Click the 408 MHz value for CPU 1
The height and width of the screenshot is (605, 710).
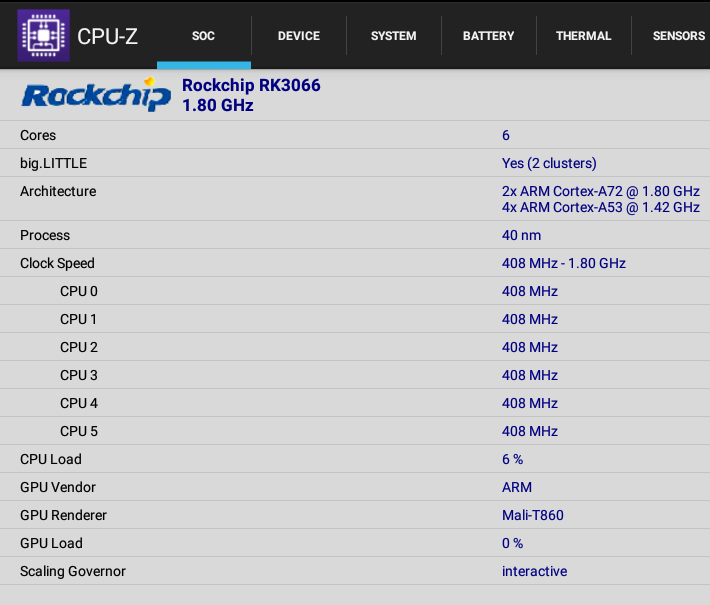pyautogui.click(x=530, y=319)
